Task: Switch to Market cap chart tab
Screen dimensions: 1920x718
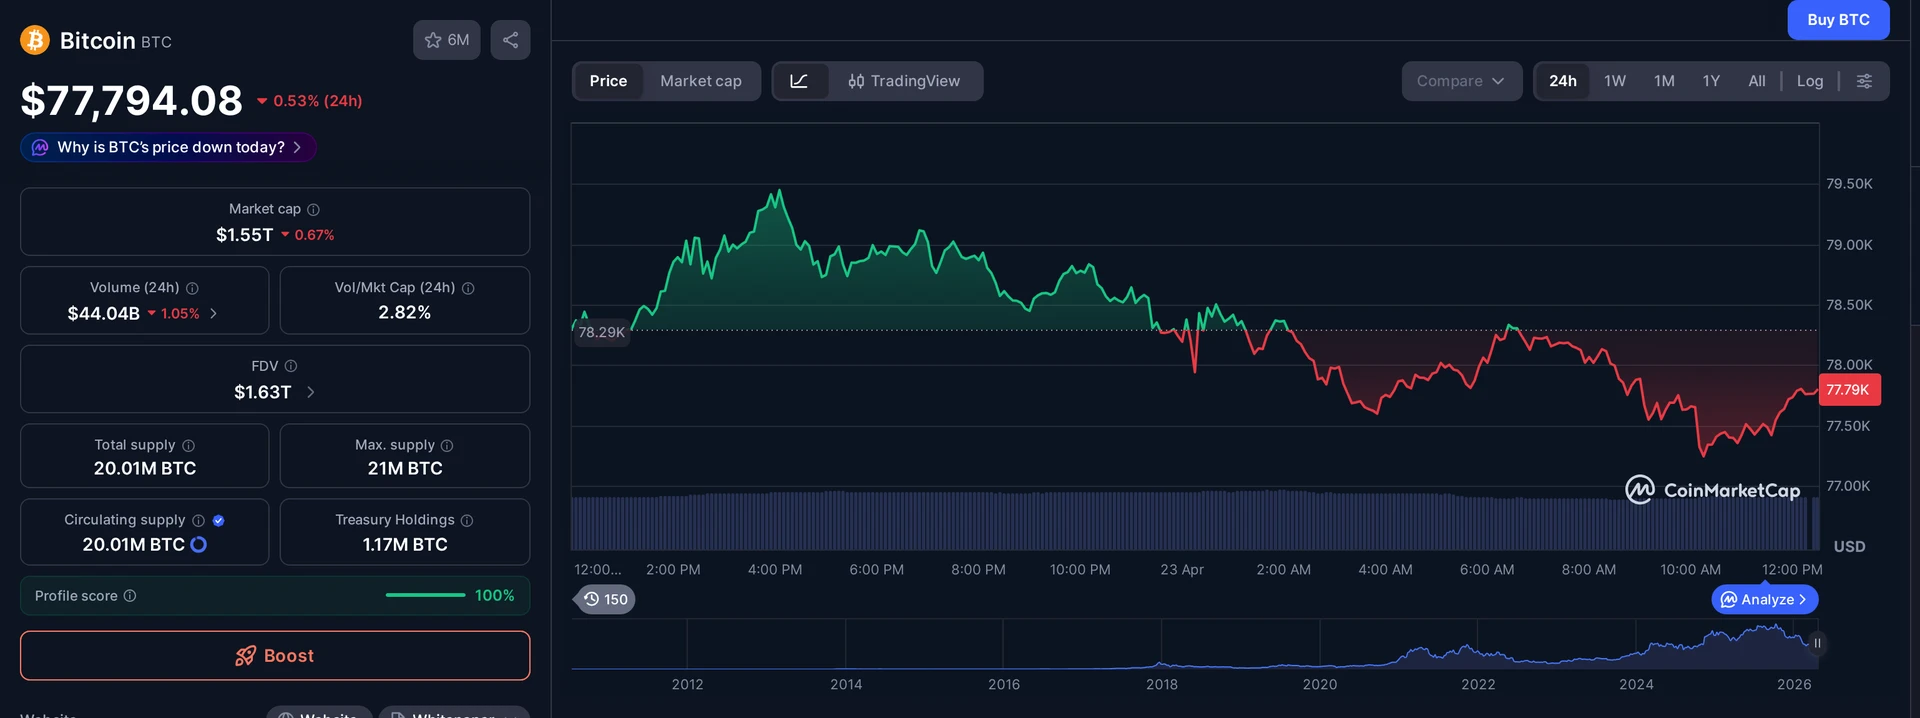Action: coord(701,81)
